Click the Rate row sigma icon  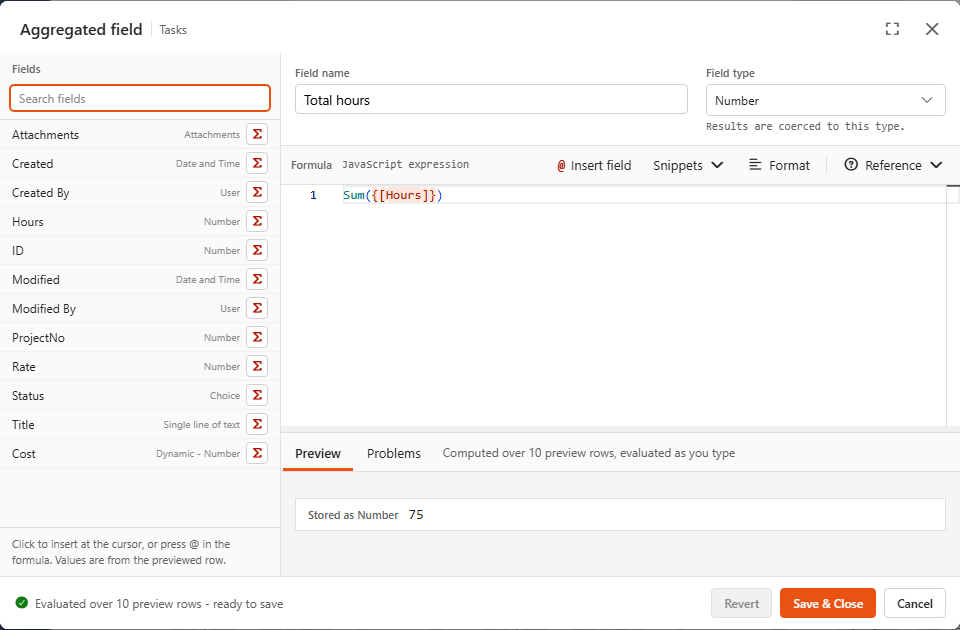[x=257, y=366]
